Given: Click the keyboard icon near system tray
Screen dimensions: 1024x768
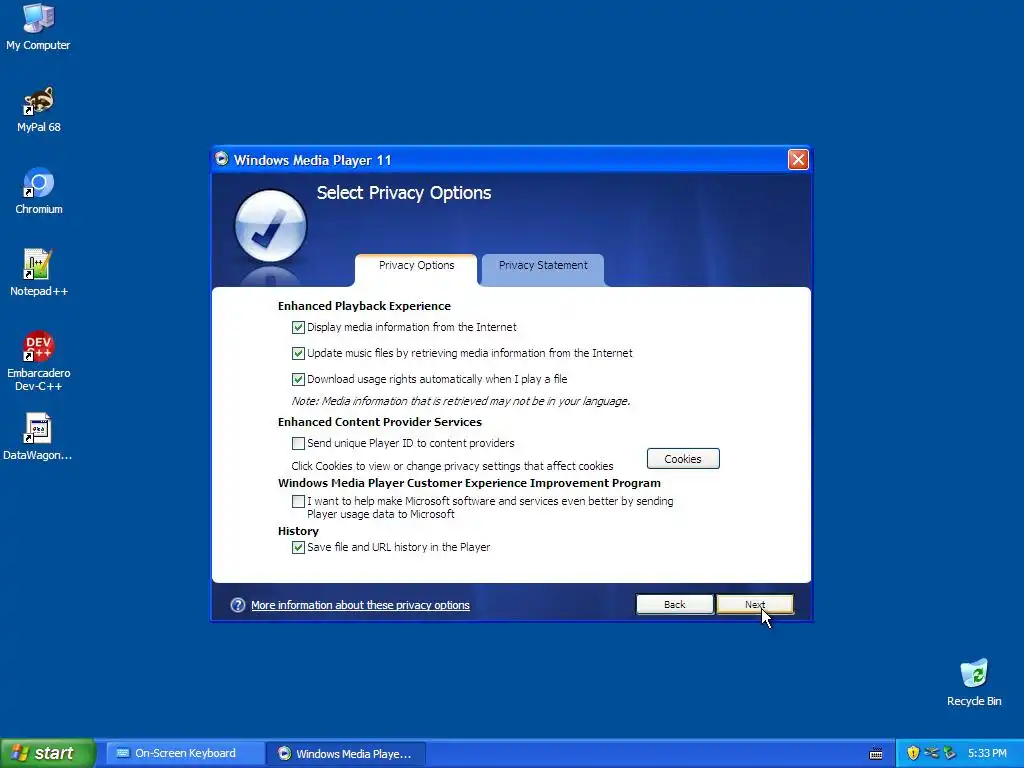Looking at the screenshot, I should [876, 754].
